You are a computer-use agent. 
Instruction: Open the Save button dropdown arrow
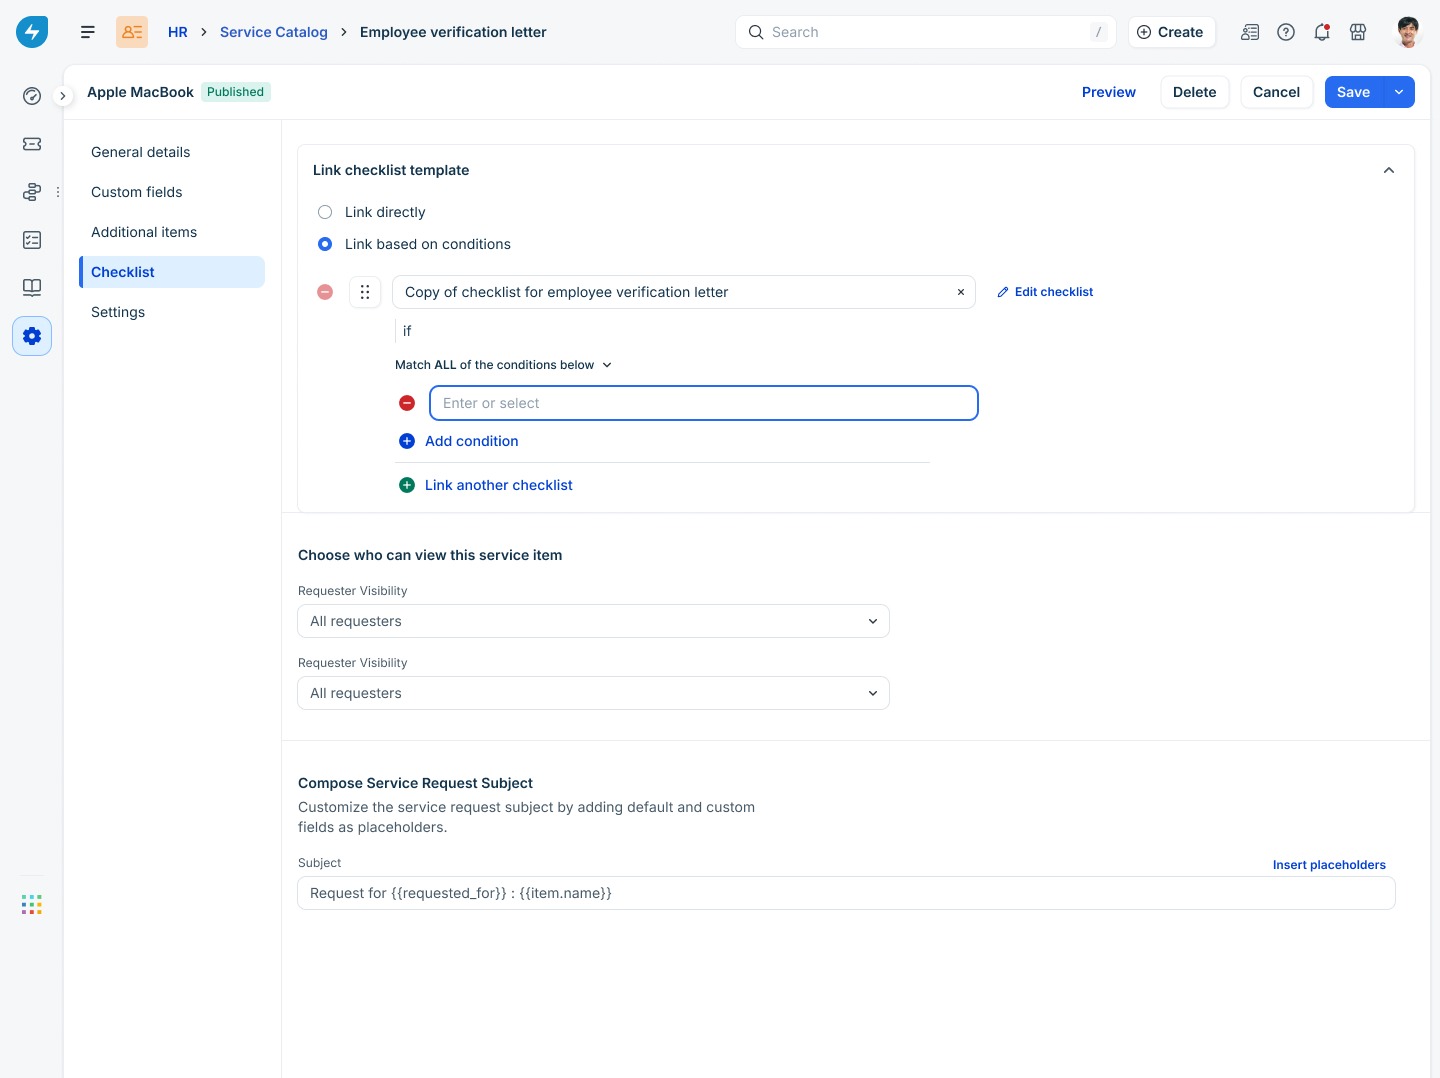point(1399,92)
